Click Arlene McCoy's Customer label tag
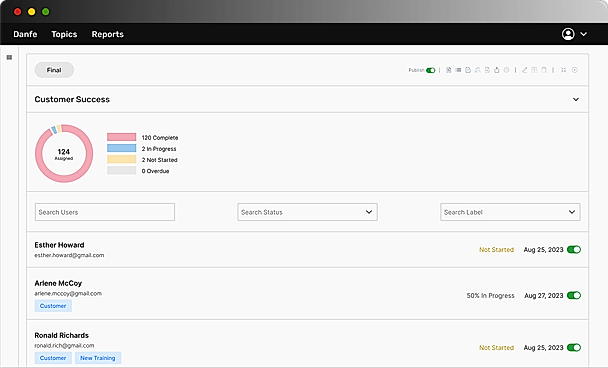The width and height of the screenshot is (608, 368). (53, 306)
